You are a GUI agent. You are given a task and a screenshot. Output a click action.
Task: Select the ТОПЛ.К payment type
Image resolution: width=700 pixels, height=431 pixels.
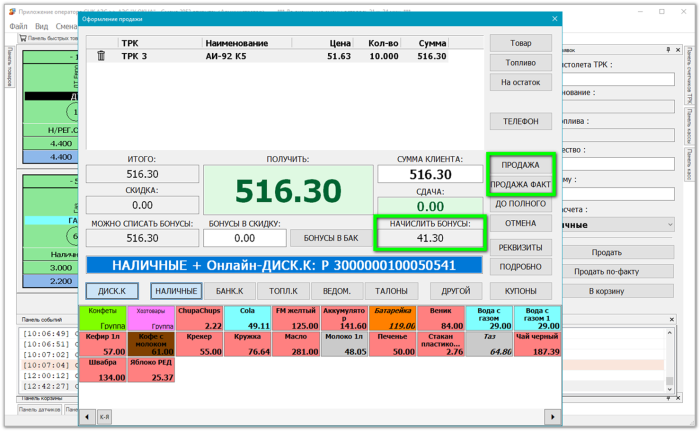coord(283,291)
